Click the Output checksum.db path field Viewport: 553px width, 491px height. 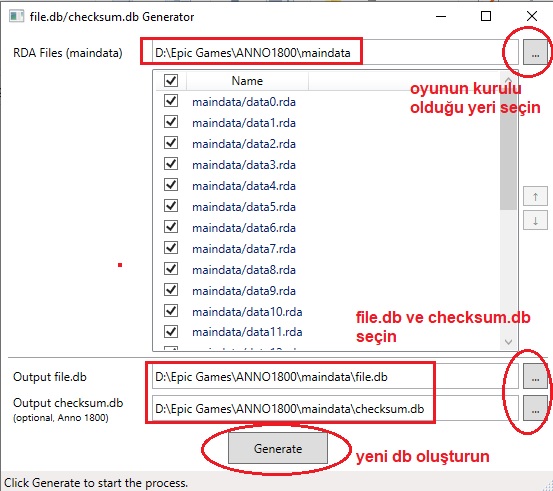pyautogui.click(x=335, y=408)
